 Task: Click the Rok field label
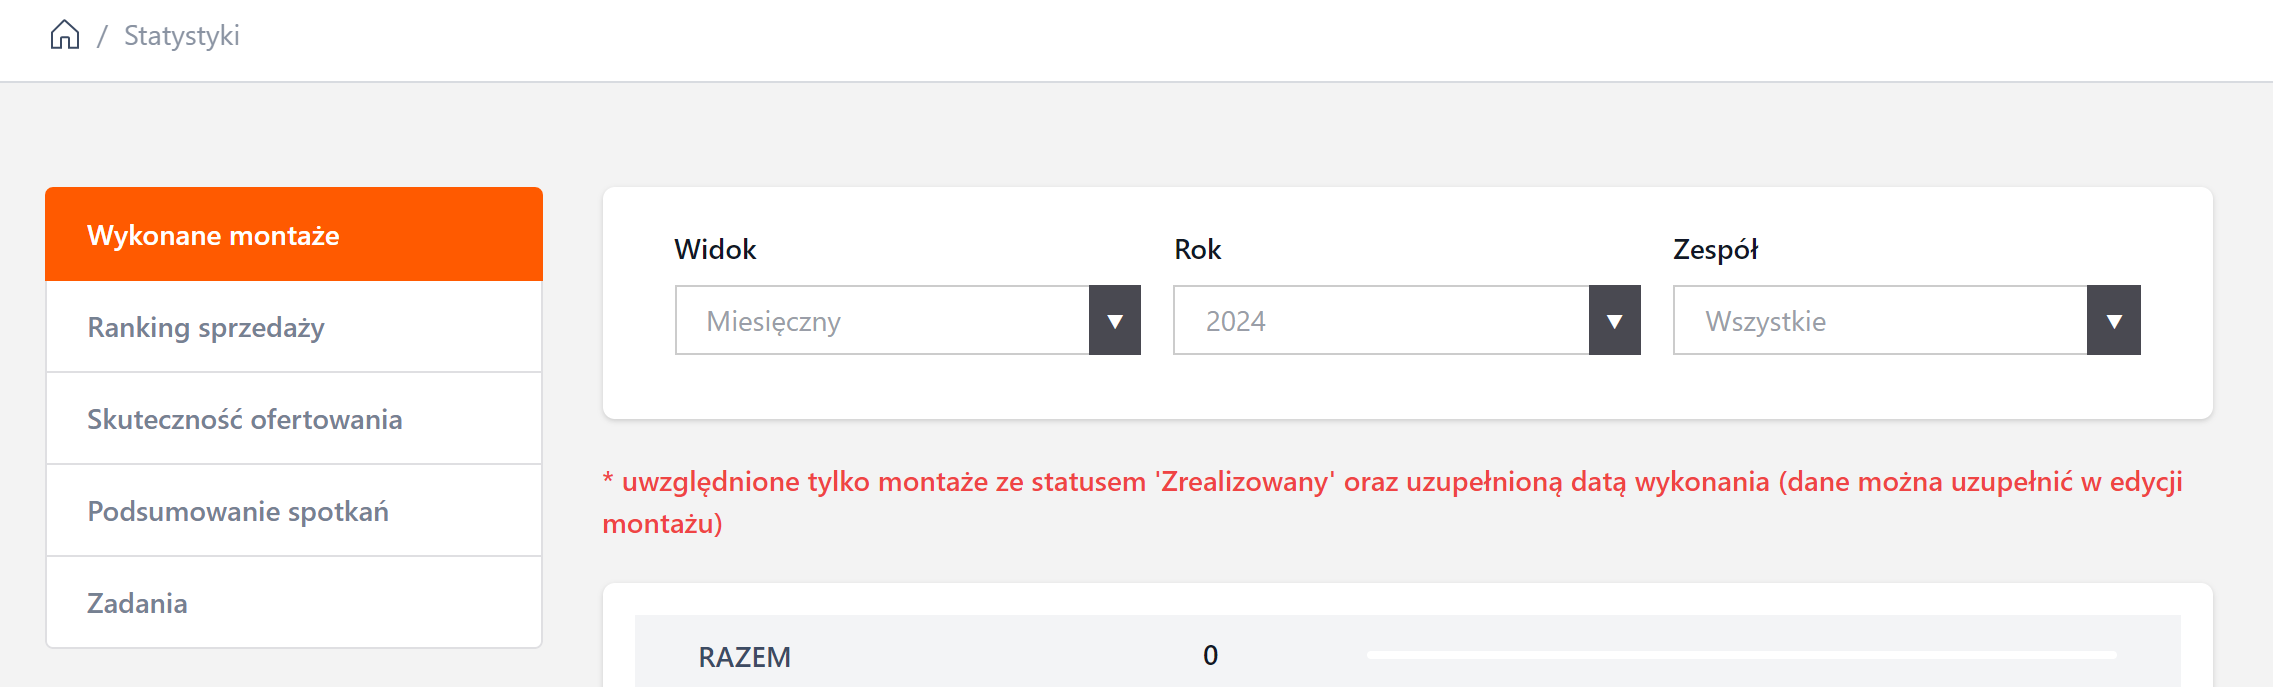coord(1197,249)
